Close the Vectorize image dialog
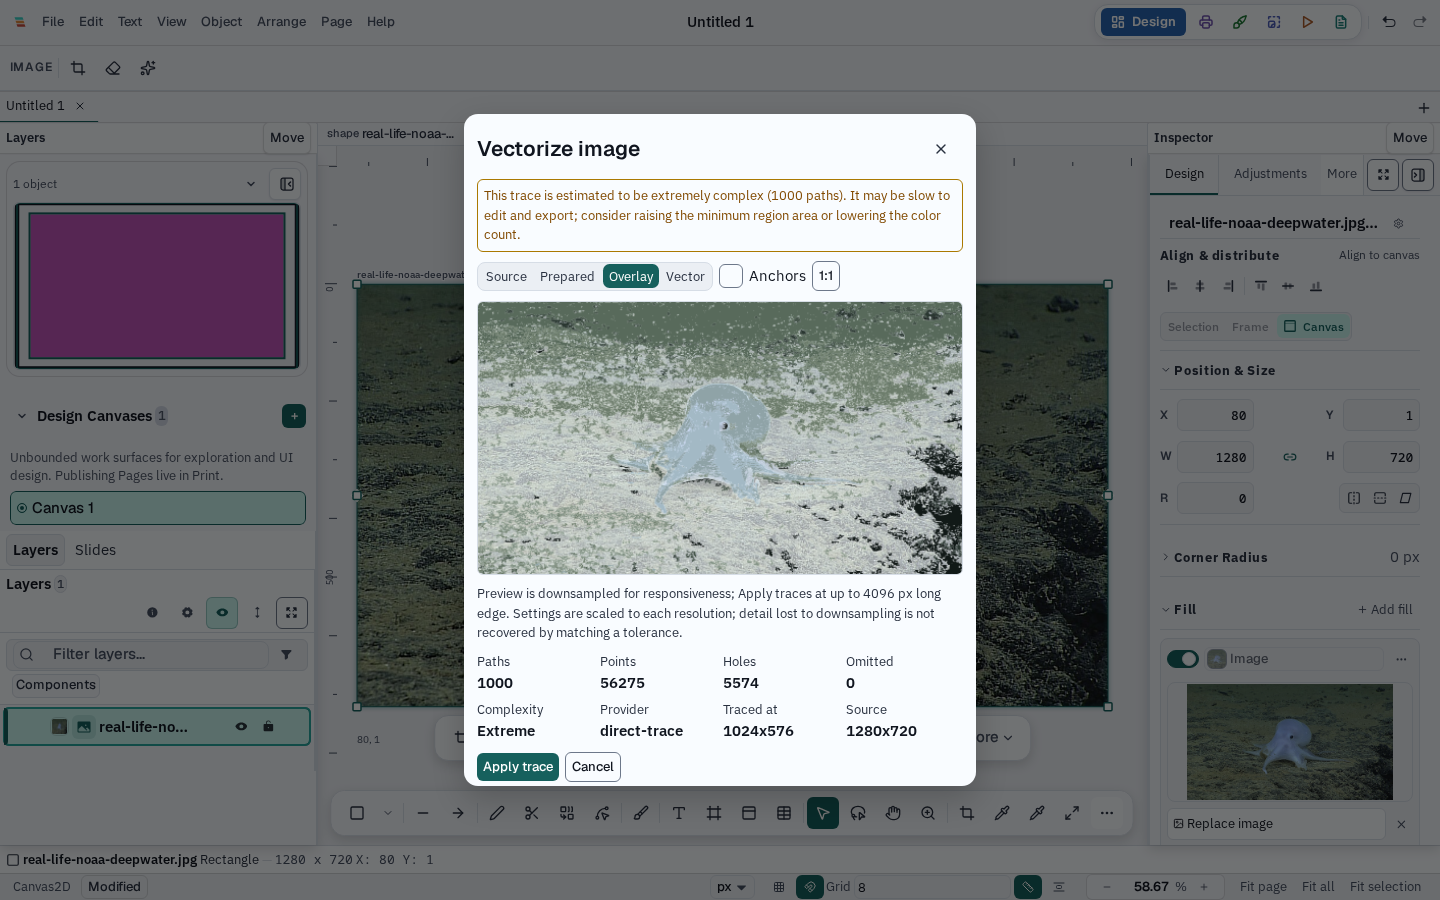1440x900 pixels. tap(941, 149)
